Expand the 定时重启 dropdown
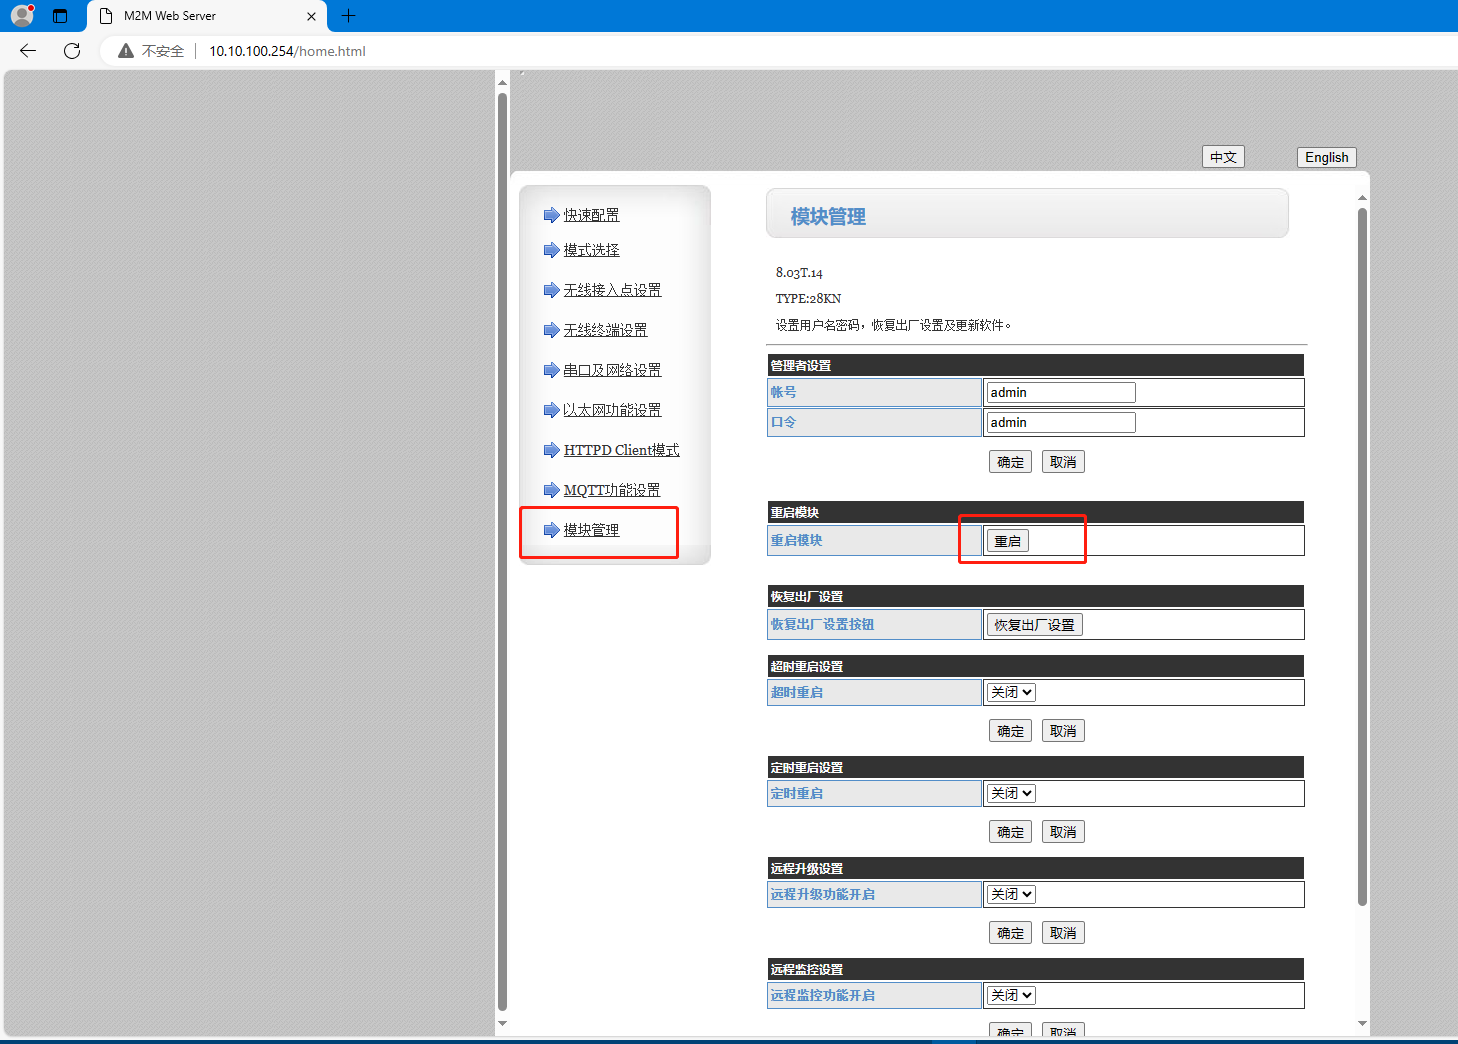This screenshot has width=1458, height=1044. [1011, 793]
